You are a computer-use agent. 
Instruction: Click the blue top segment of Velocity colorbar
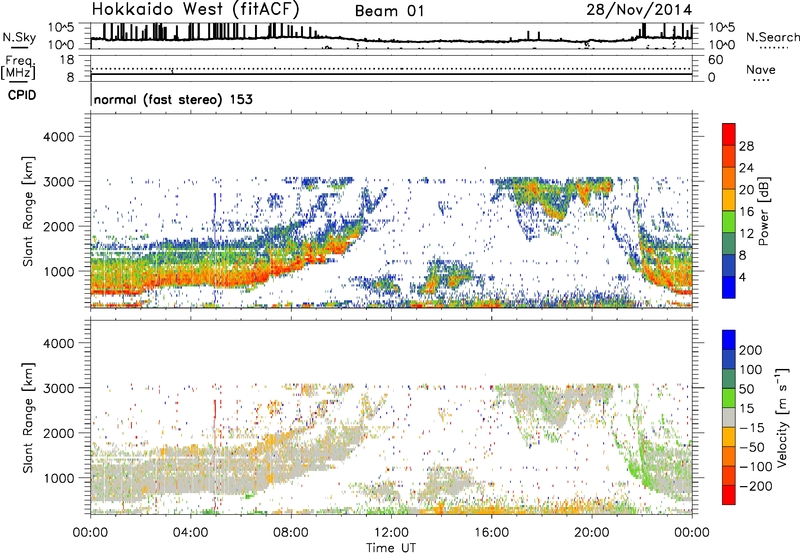(x=729, y=340)
